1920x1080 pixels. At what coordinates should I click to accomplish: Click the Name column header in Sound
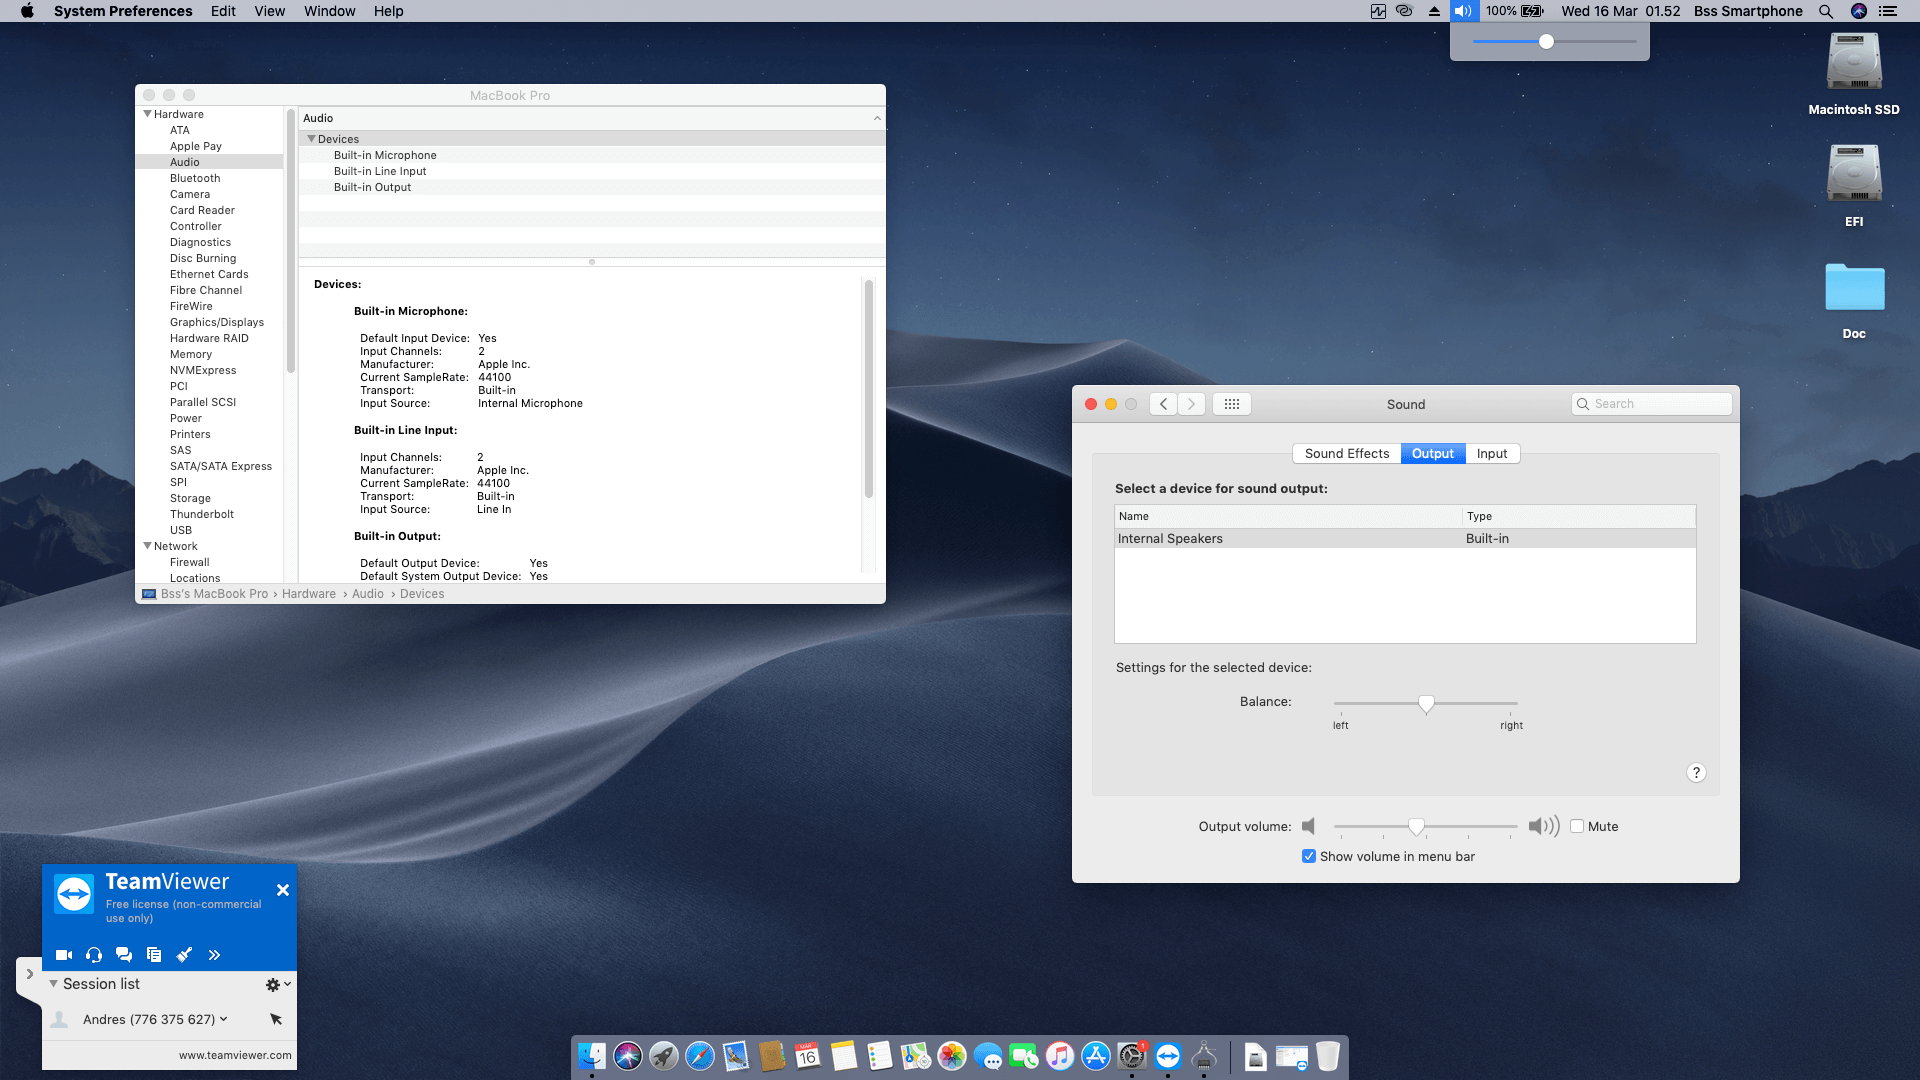point(1288,516)
